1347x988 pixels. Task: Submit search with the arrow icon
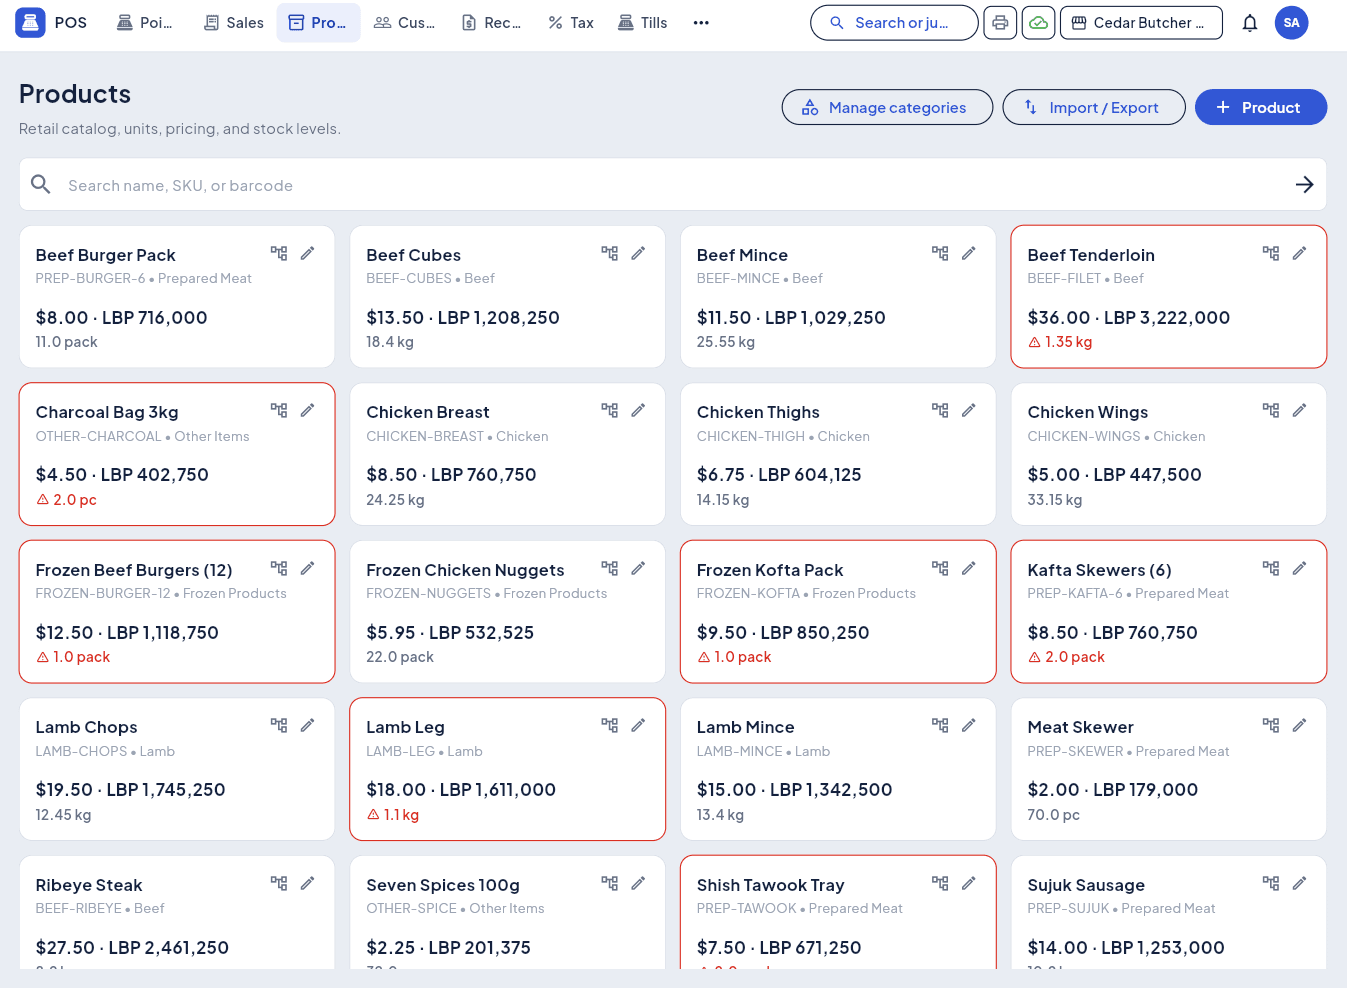point(1304,184)
